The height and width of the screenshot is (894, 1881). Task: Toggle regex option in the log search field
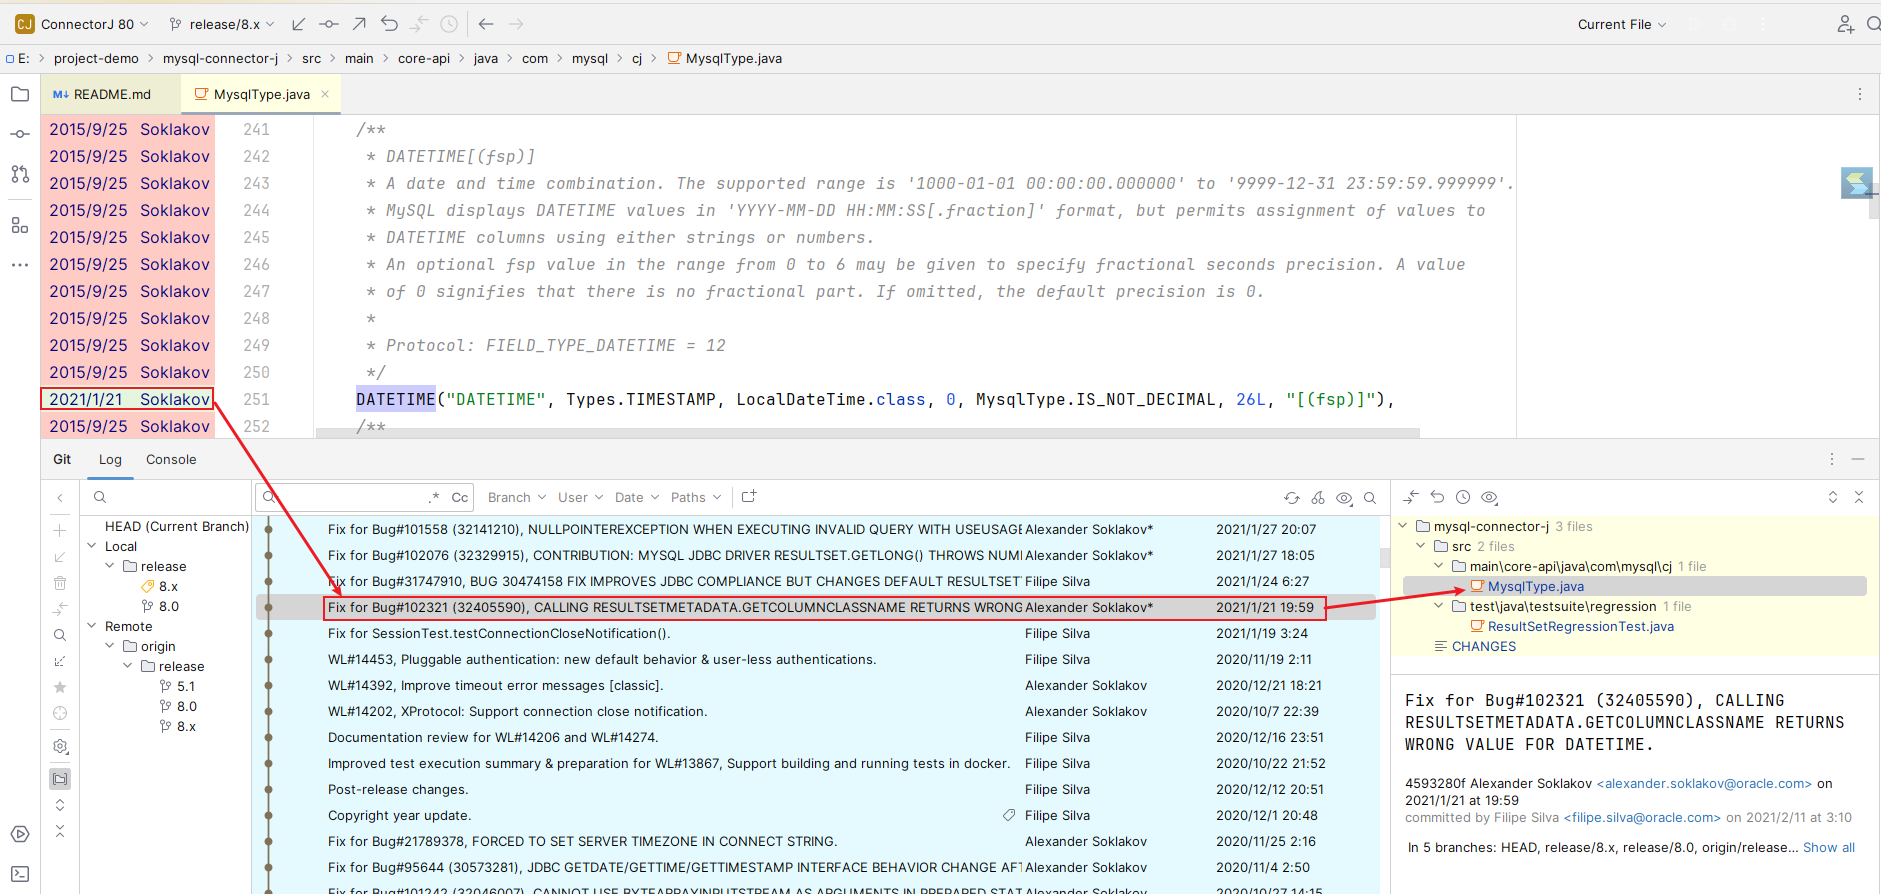coord(434,497)
